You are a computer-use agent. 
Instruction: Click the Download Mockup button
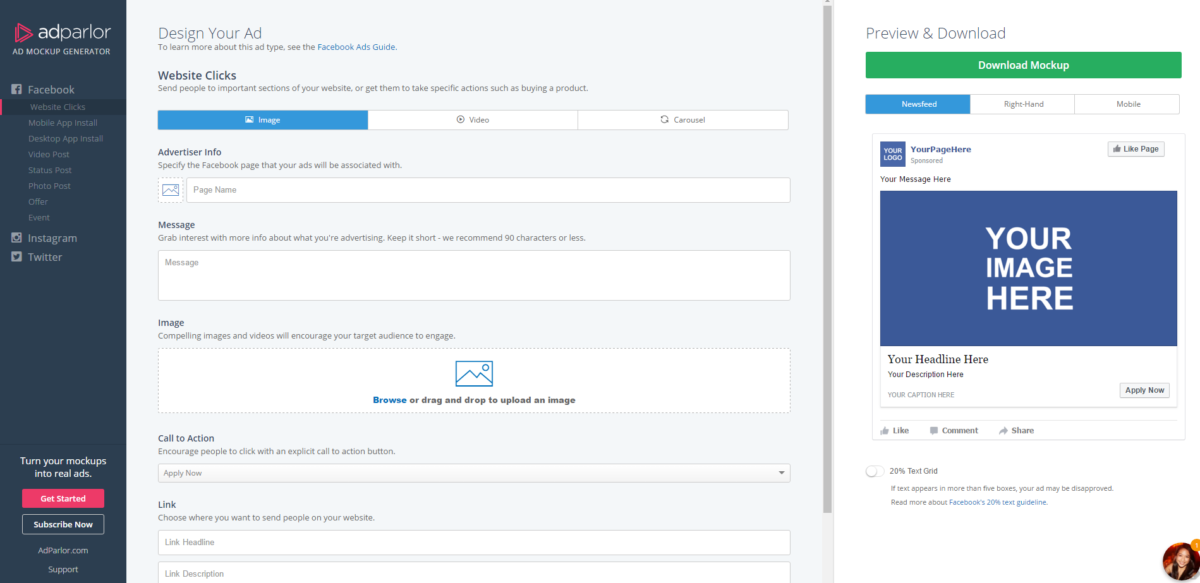tap(1023, 65)
